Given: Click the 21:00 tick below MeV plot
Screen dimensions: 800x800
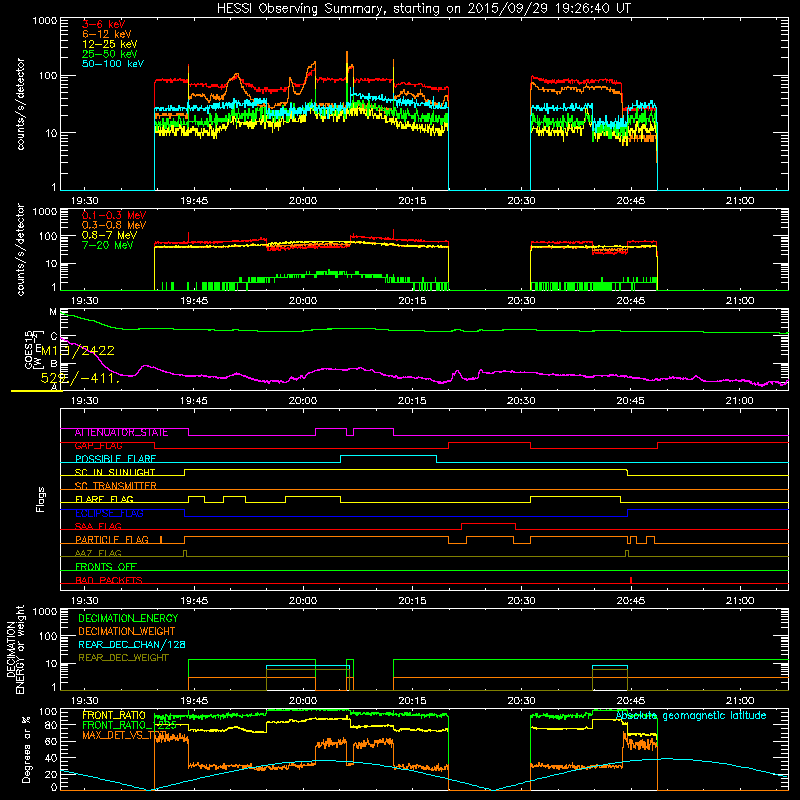Looking at the screenshot, I should 740,301.
